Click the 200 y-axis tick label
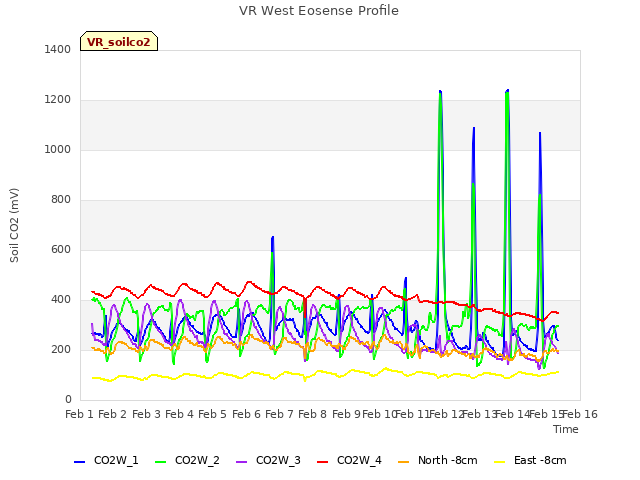Viewport: 640px width, 480px height. tap(61, 349)
